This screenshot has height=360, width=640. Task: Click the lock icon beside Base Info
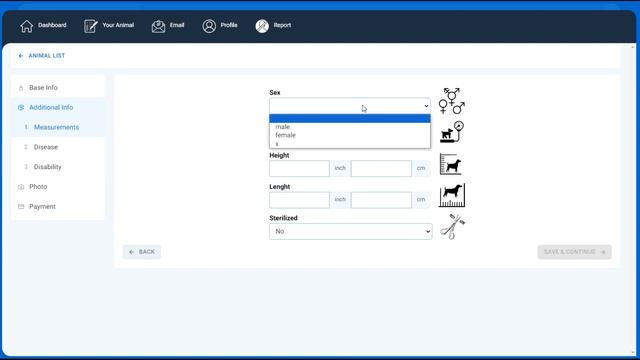point(21,88)
